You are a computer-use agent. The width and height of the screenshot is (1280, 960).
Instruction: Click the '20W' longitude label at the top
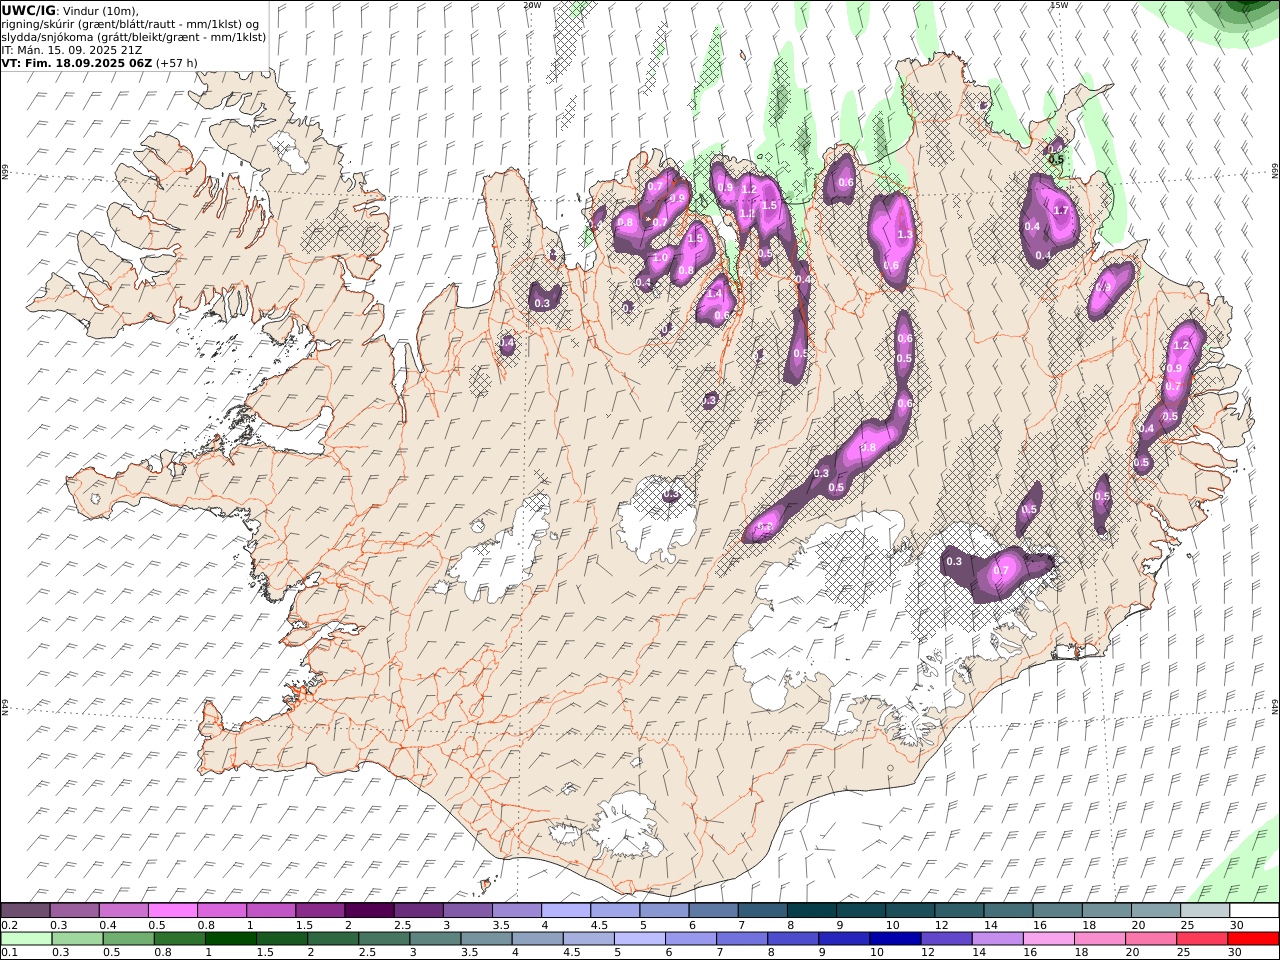[532, 5]
